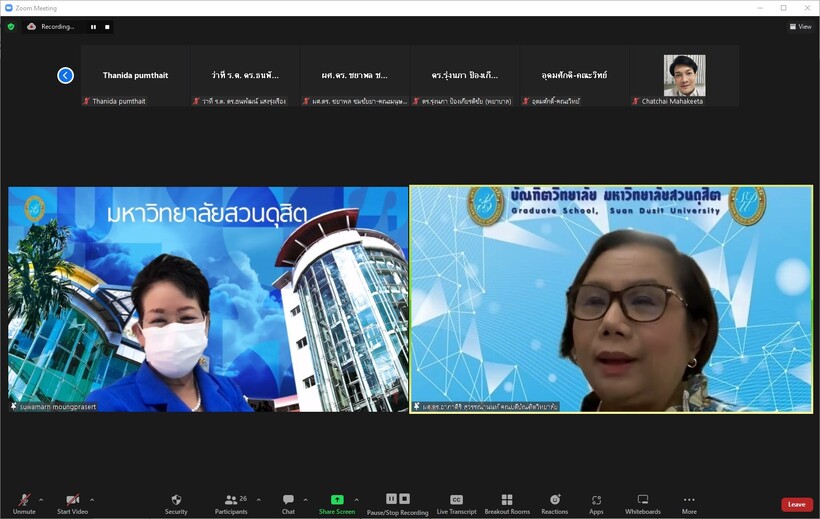The width and height of the screenshot is (820, 519).
Task: Open the View layout menu
Action: pos(800,27)
